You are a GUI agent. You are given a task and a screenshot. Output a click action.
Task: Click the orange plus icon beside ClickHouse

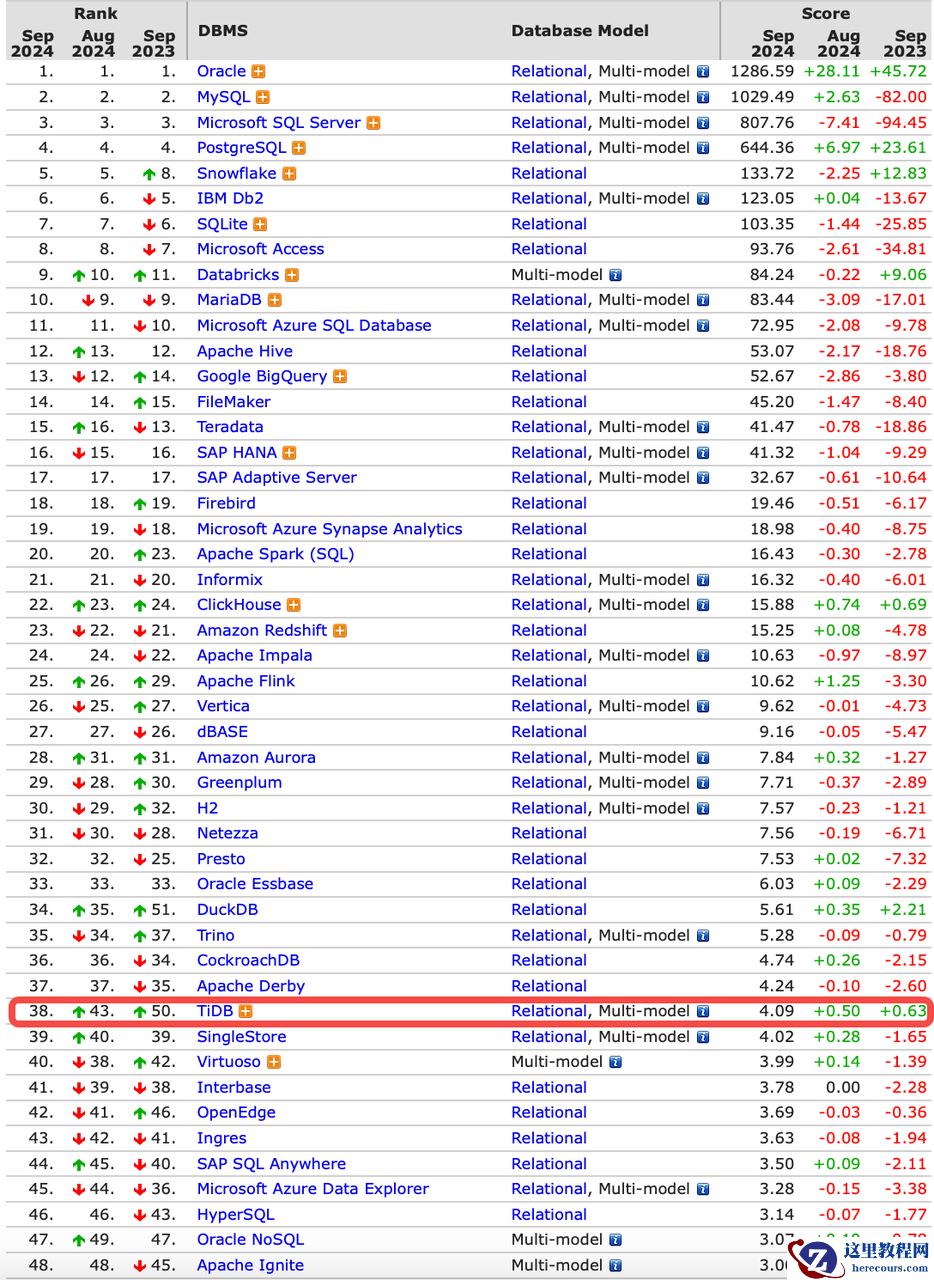coord(294,605)
